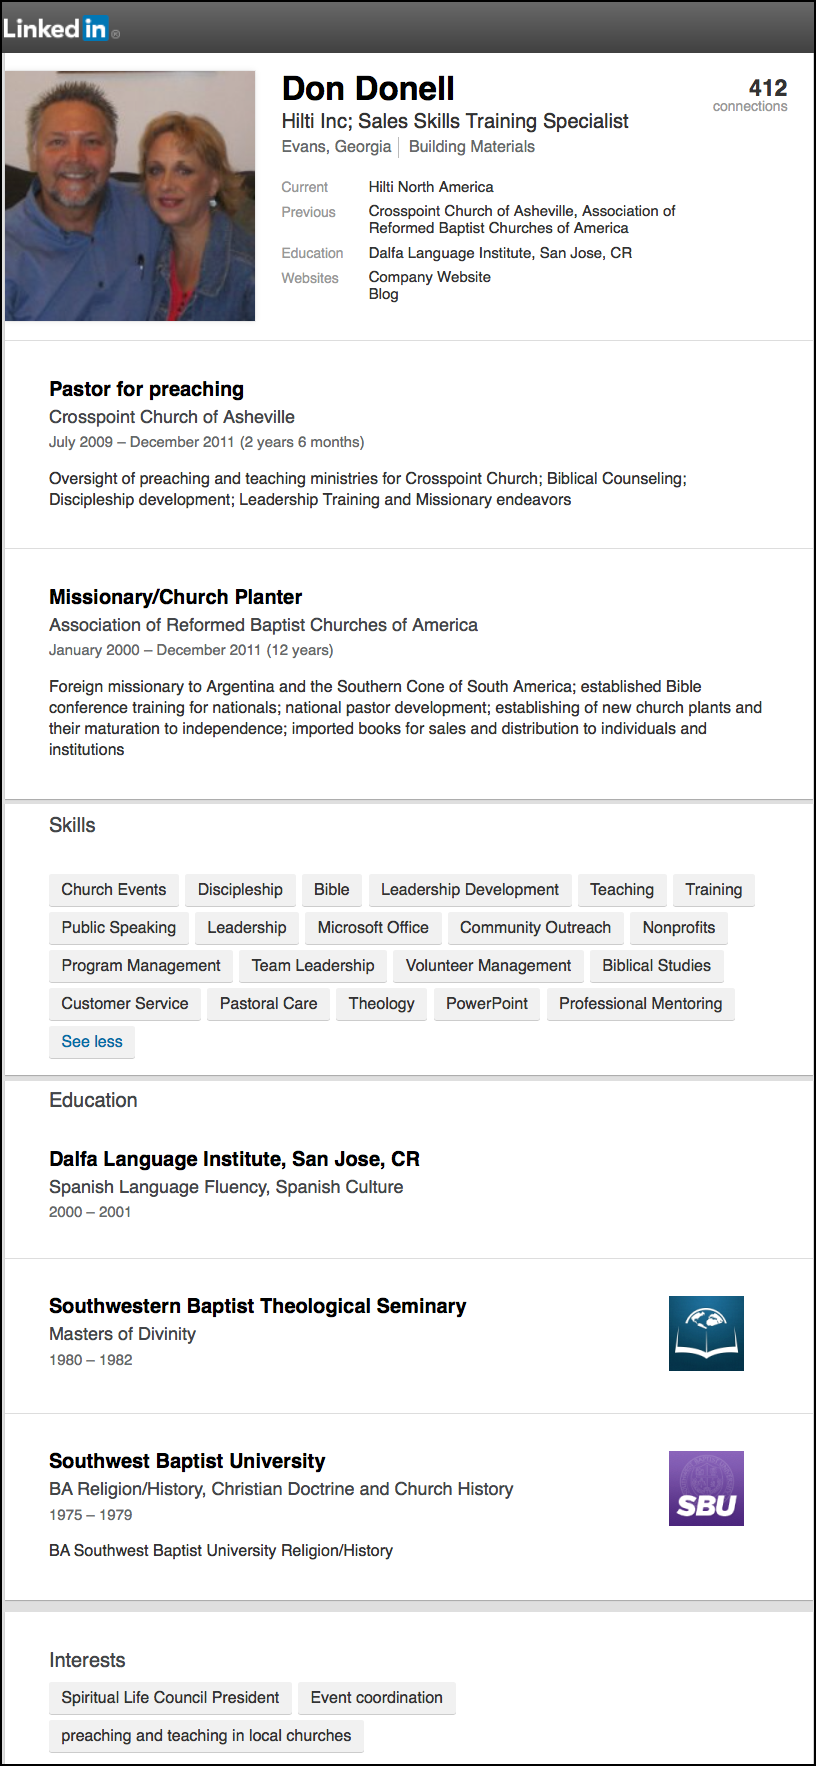Select the Event coordination interest tag
Viewport: 816px width, 1766px height.
tap(376, 1697)
